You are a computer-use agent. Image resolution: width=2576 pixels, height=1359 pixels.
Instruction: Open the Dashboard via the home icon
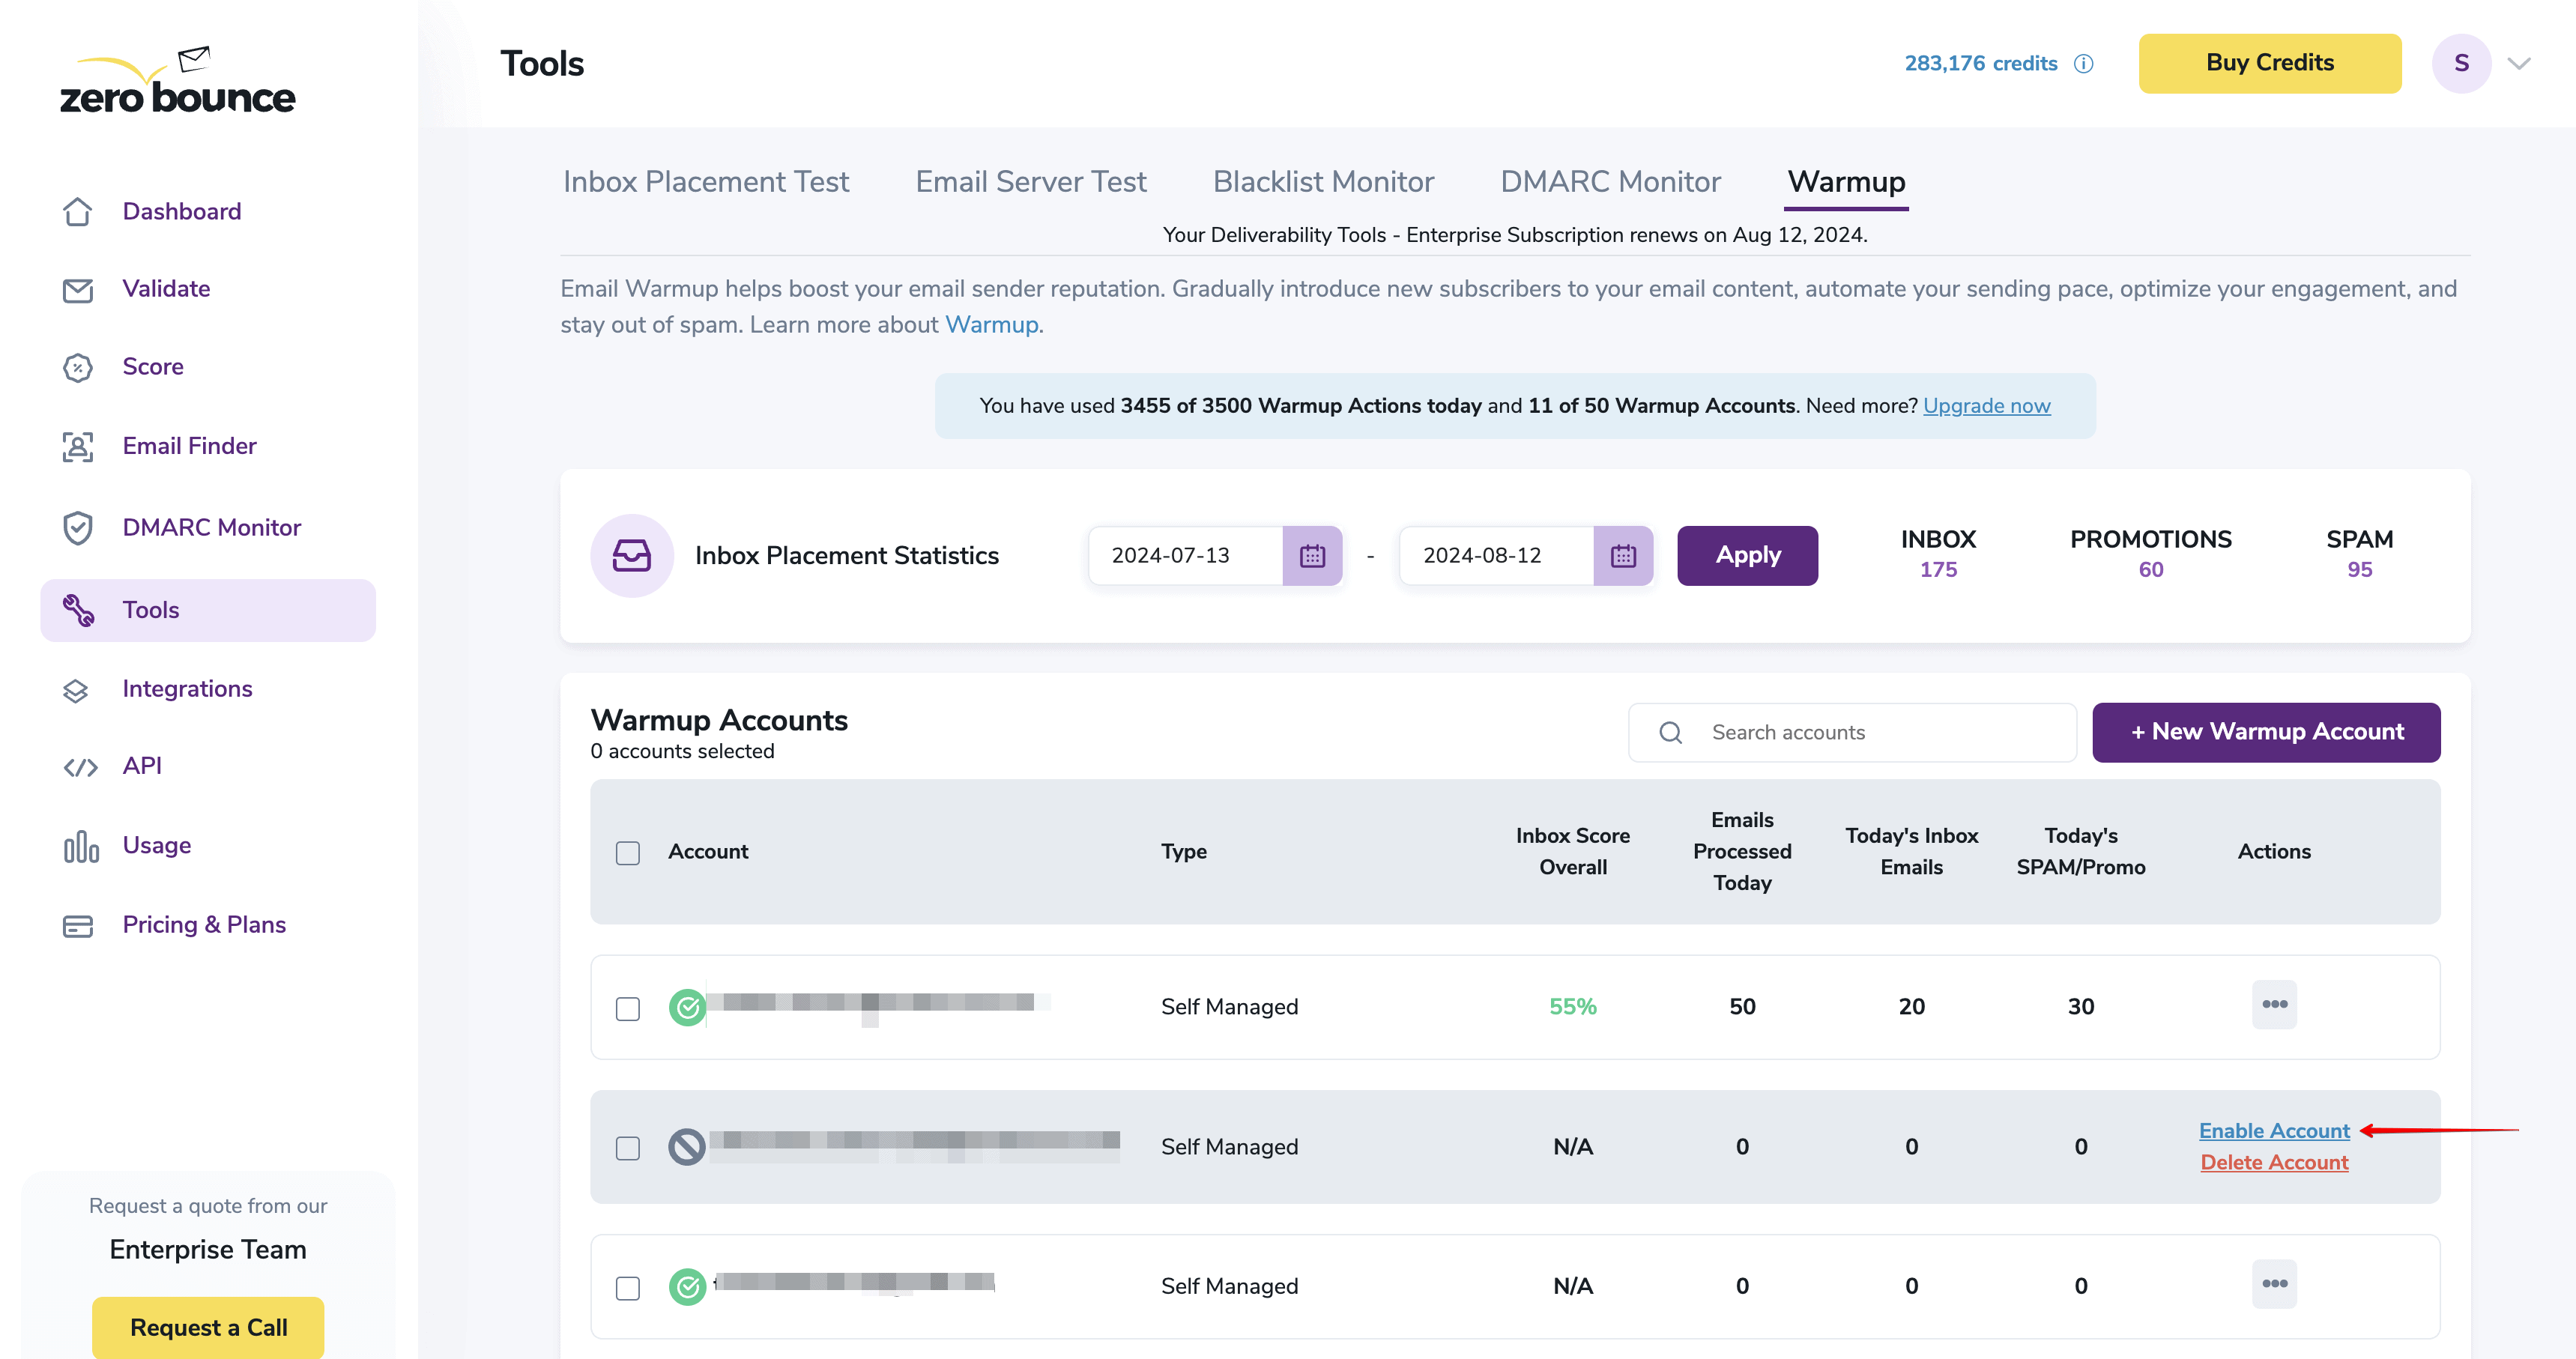(79, 211)
